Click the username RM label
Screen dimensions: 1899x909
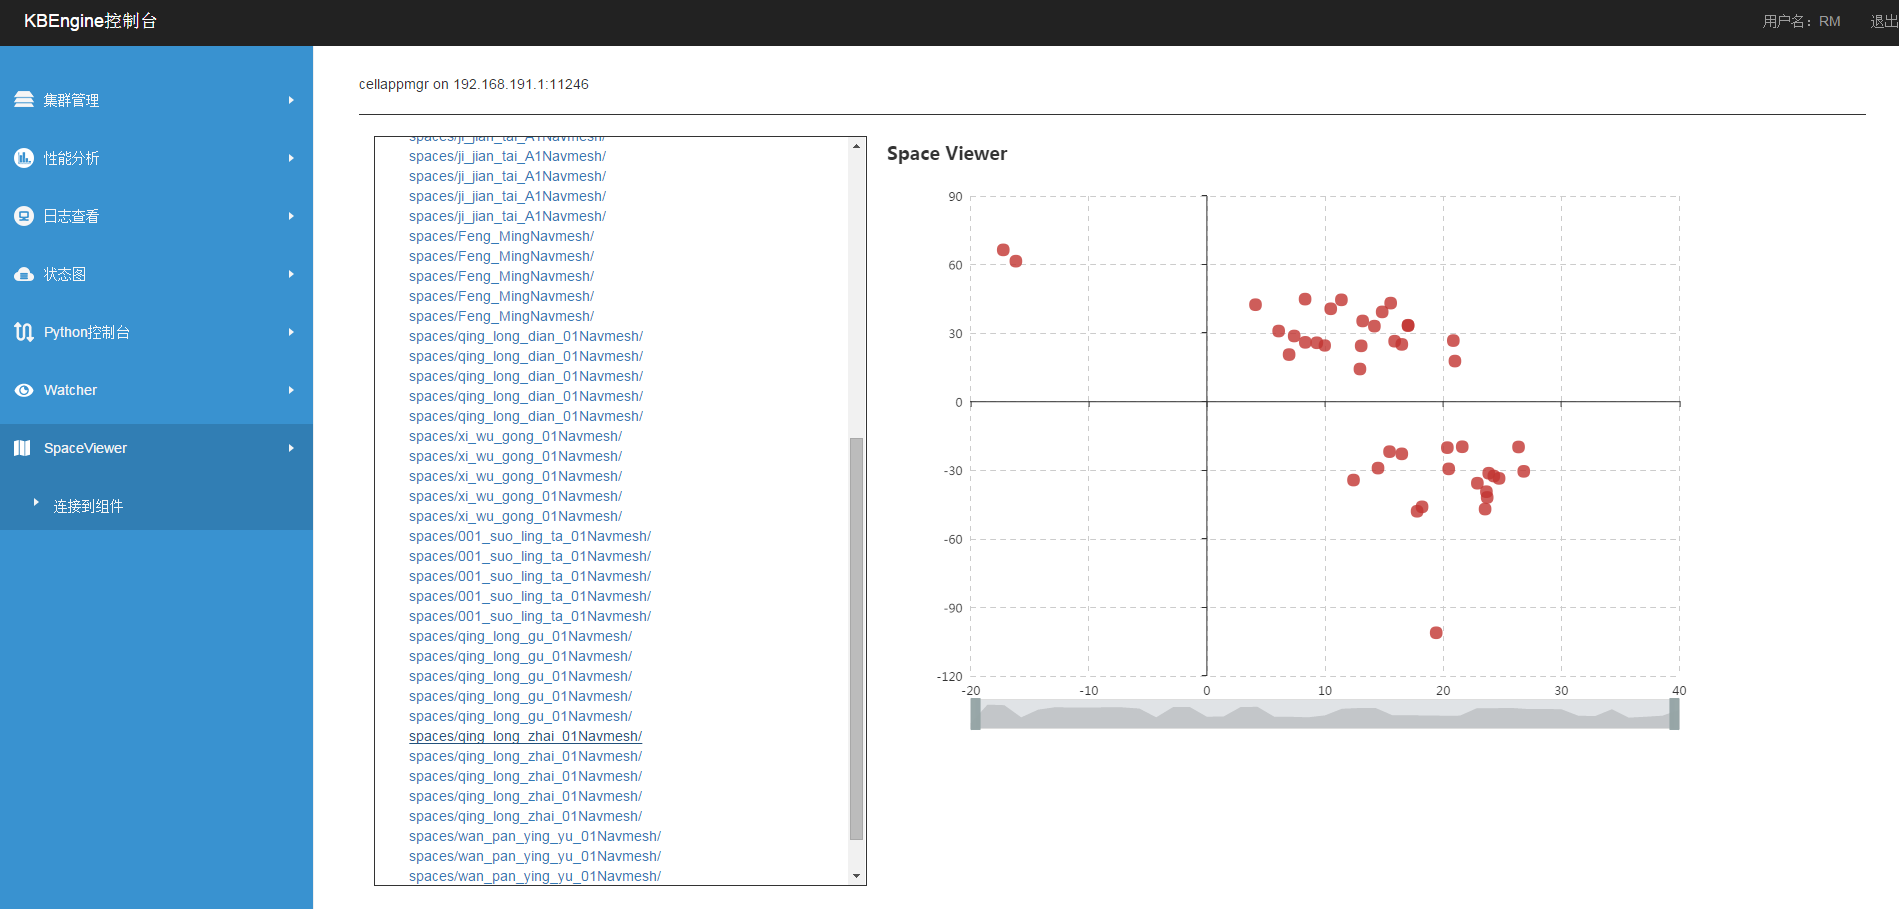[x=1801, y=21]
